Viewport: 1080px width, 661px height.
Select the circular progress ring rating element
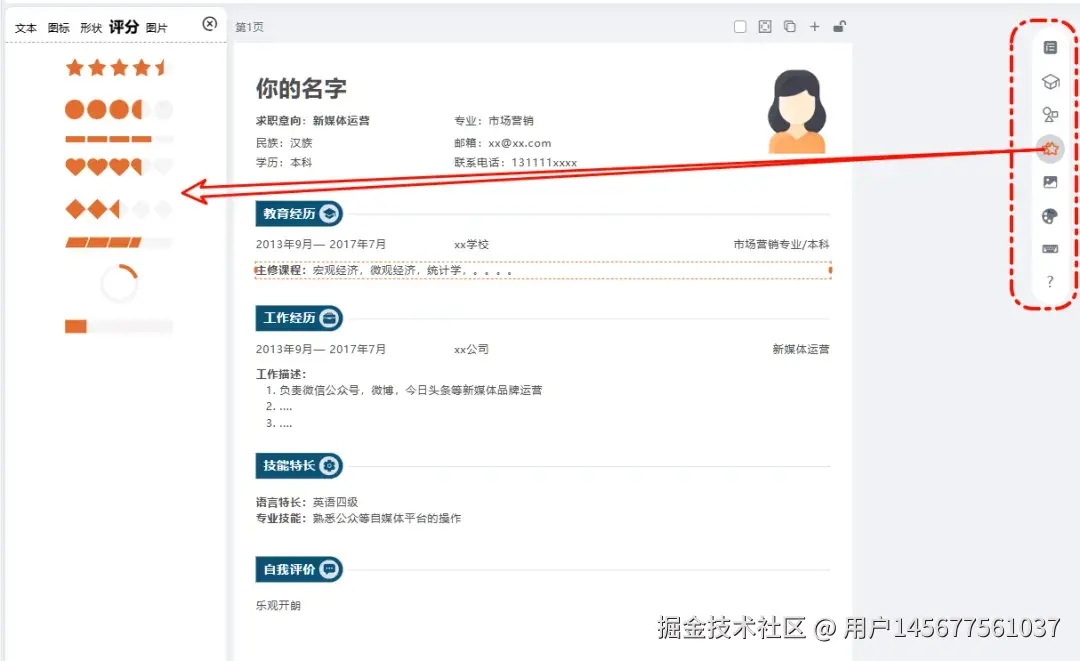(117, 282)
